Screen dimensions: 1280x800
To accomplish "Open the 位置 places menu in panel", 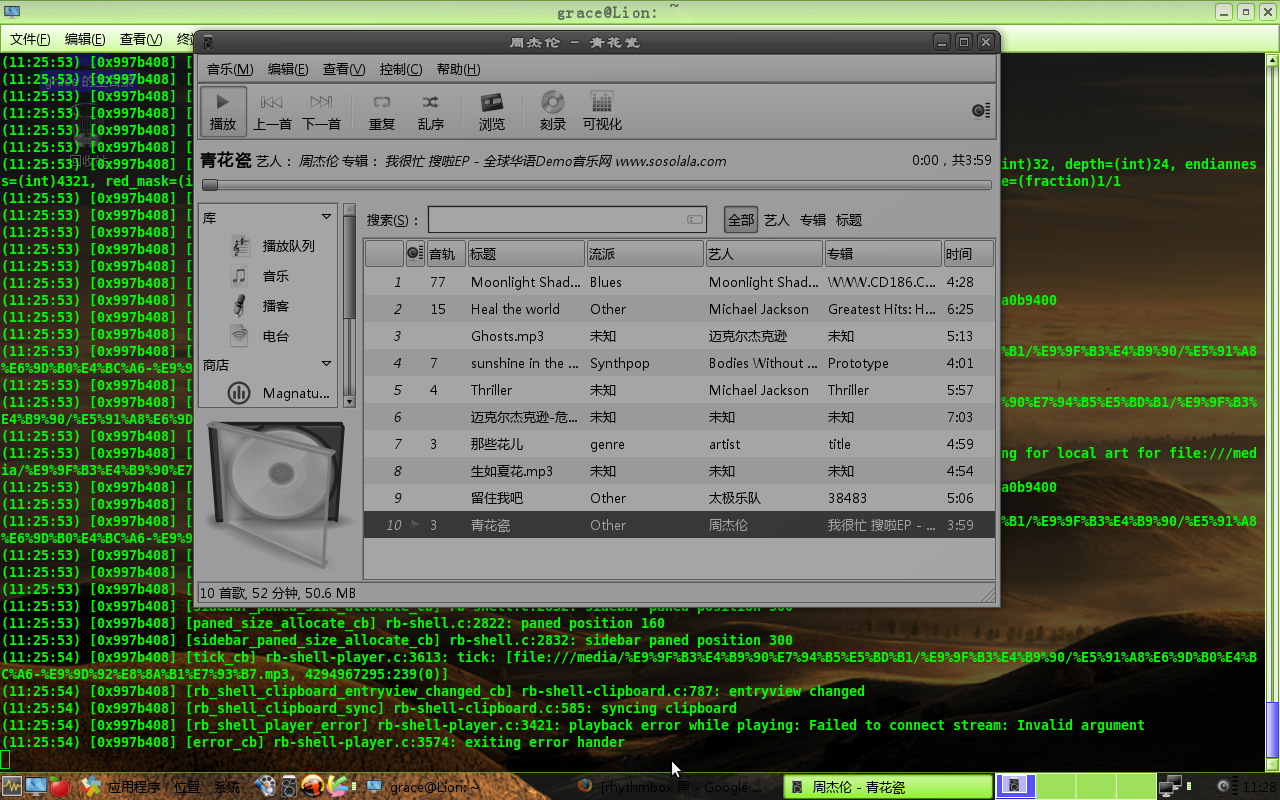I will coord(187,787).
